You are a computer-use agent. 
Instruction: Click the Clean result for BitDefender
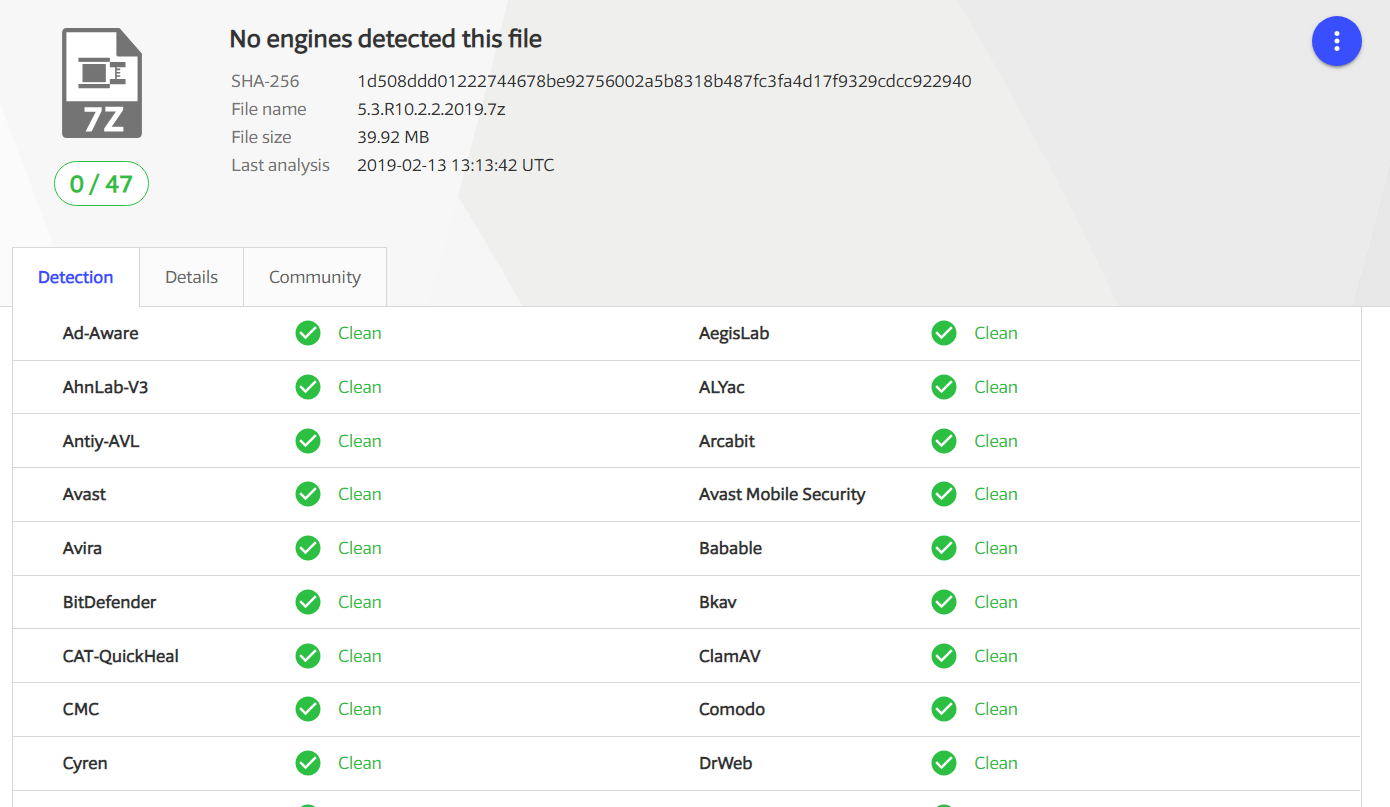pyautogui.click(x=360, y=602)
